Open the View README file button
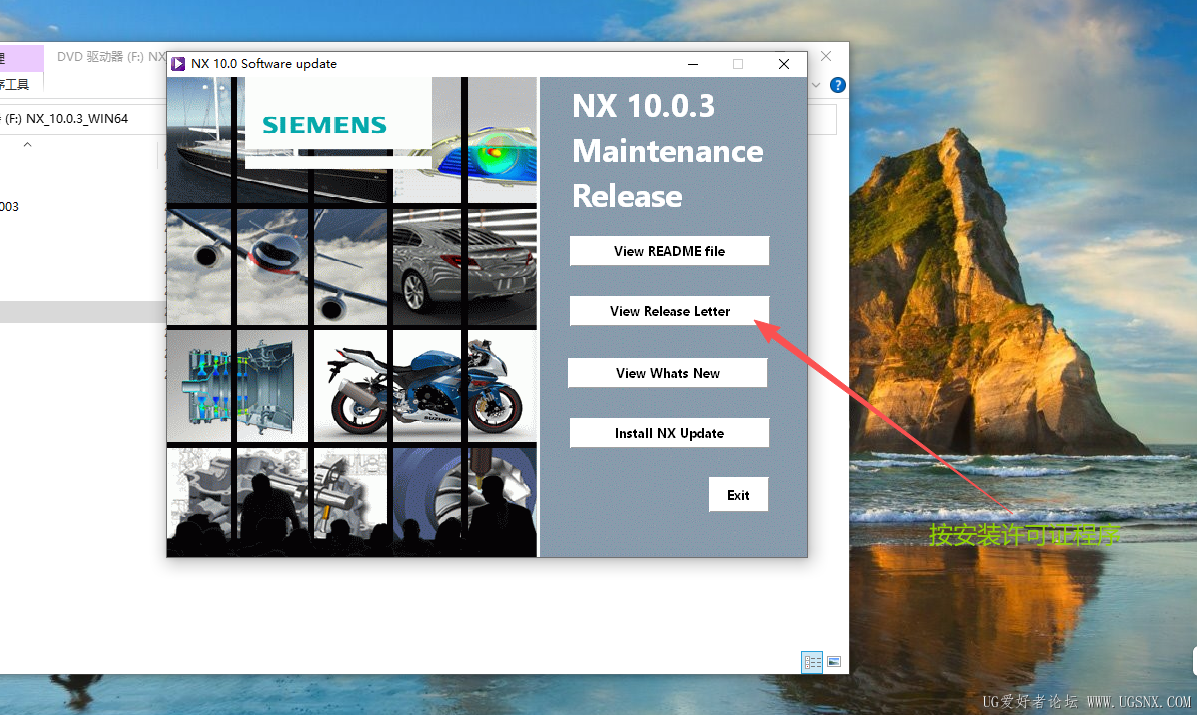 point(669,251)
